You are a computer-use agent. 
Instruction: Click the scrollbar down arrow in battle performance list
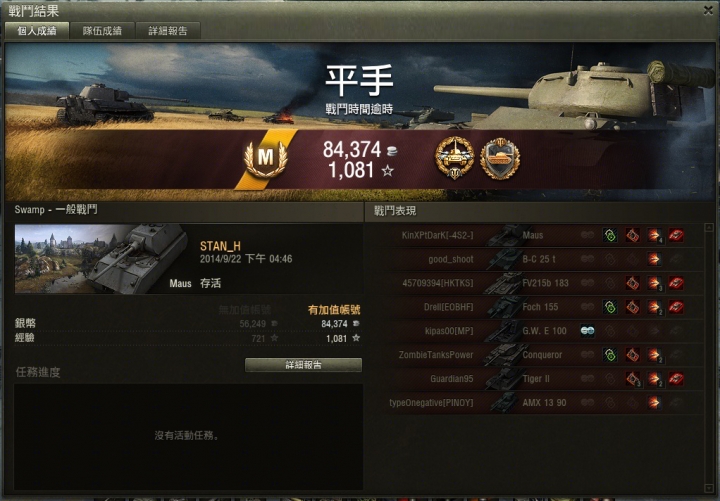[709, 489]
